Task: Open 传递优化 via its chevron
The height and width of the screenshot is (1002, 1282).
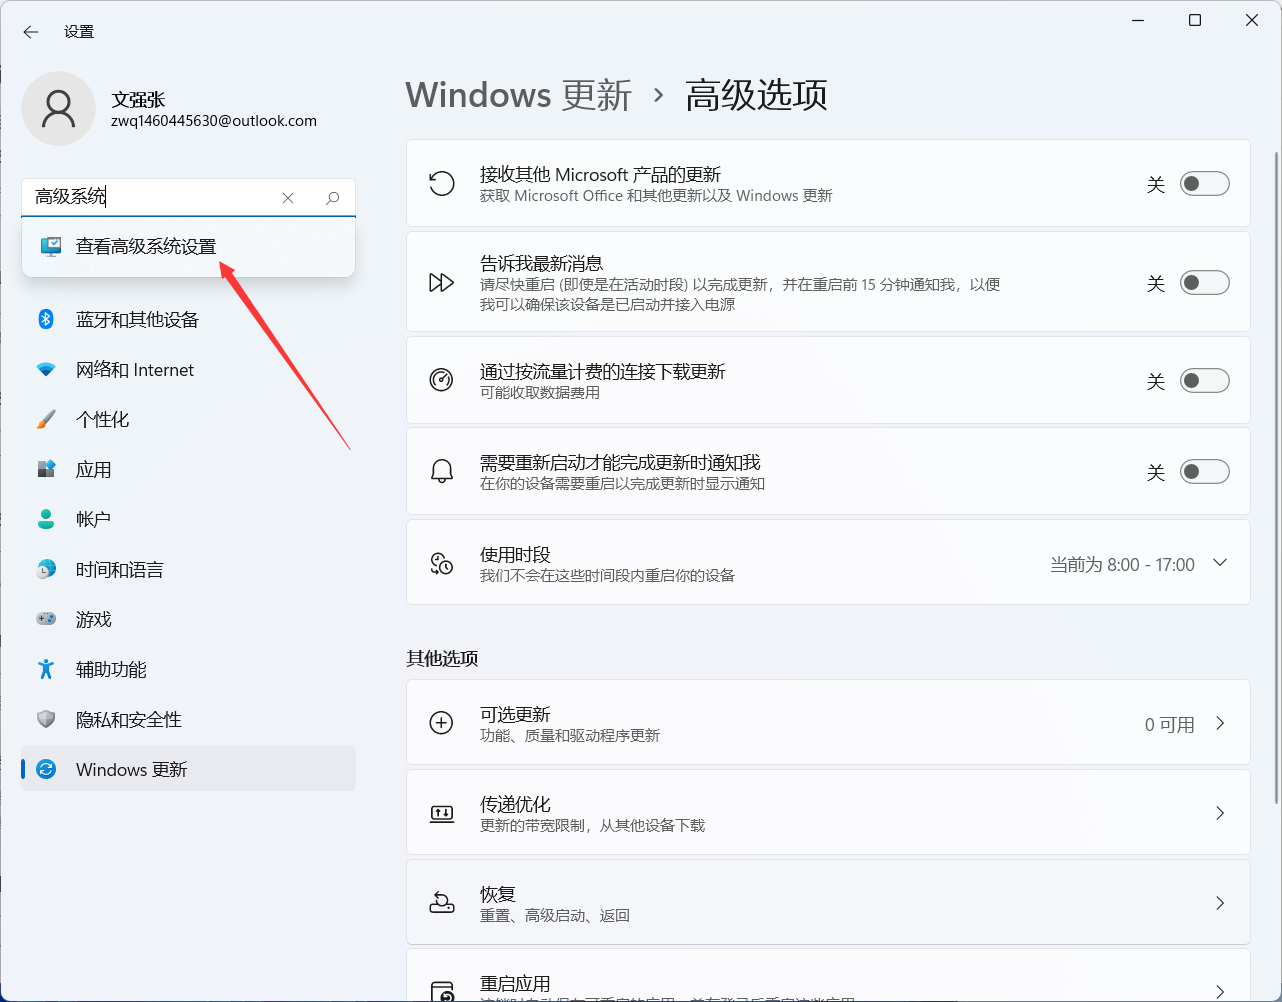Action: [x=1220, y=813]
